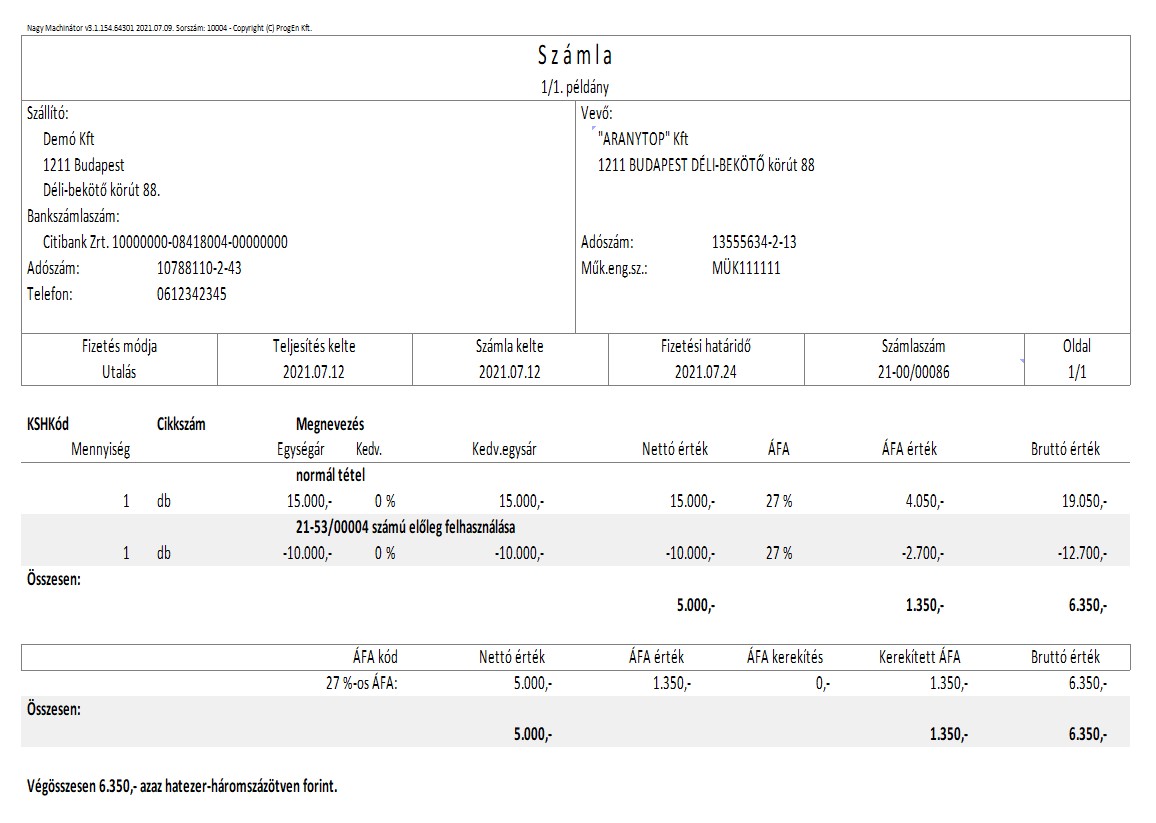Select the supplier name Demó Kft

[69, 139]
